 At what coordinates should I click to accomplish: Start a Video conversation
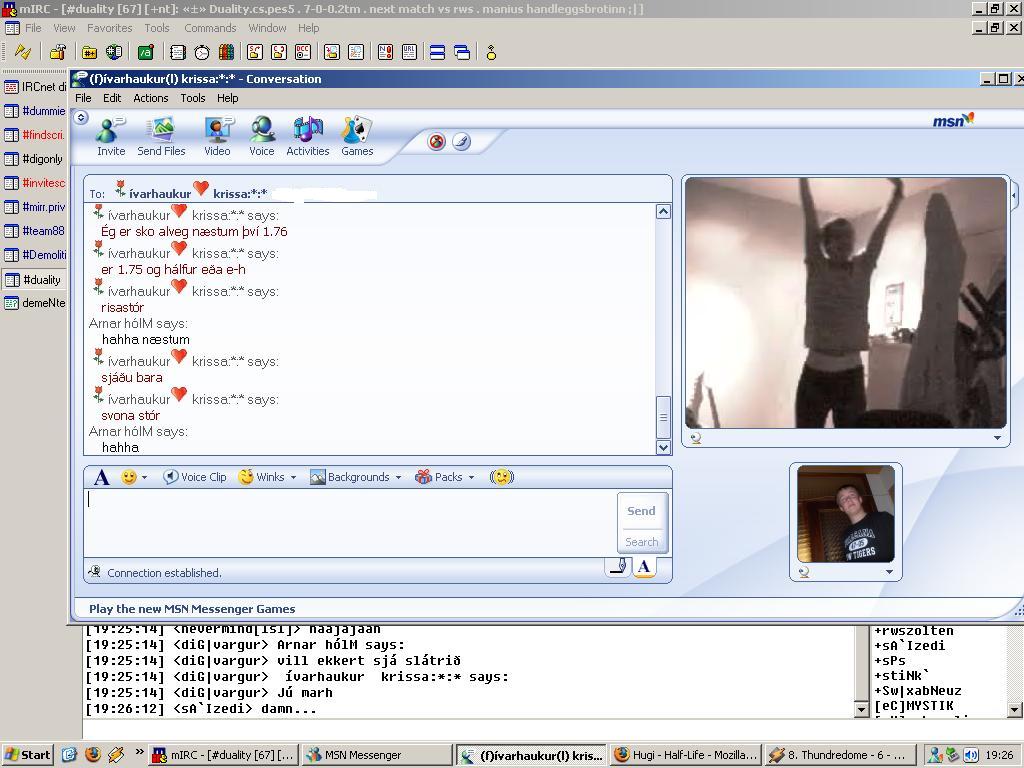tap(217, 136)
